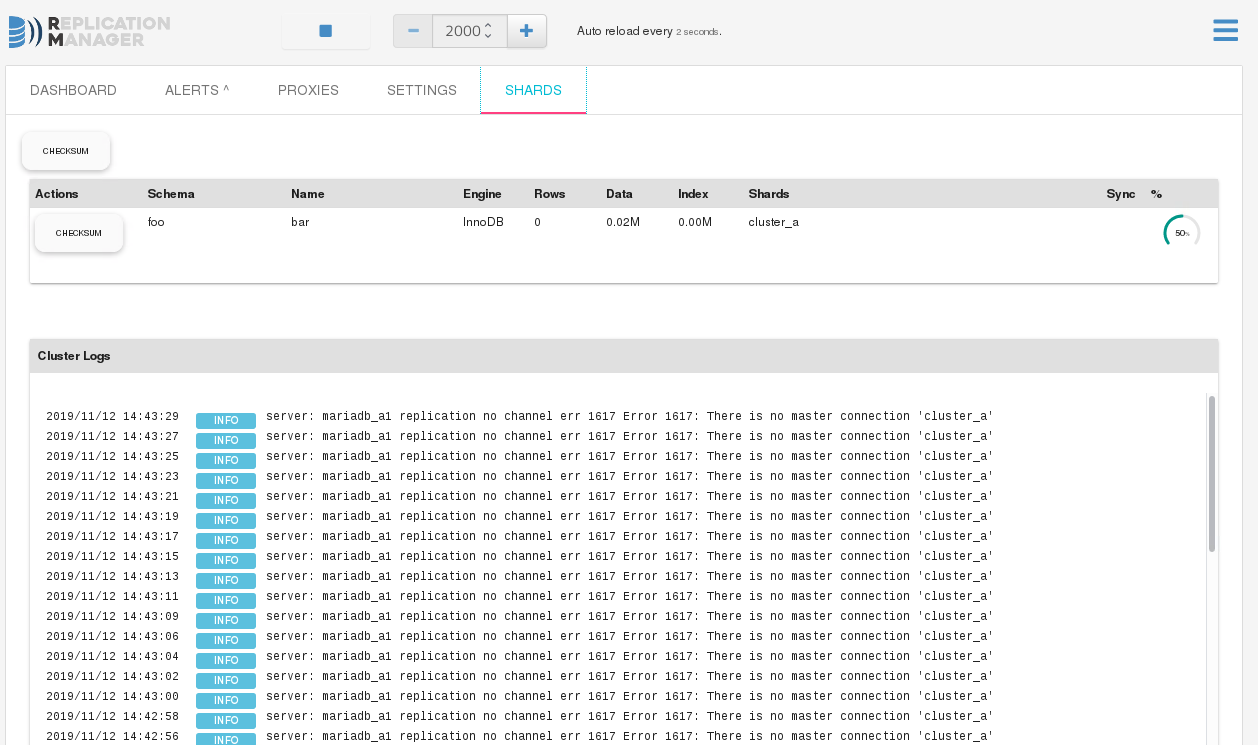Click the Schema column header
The image size is (1258, 745).
pos(171,194)
